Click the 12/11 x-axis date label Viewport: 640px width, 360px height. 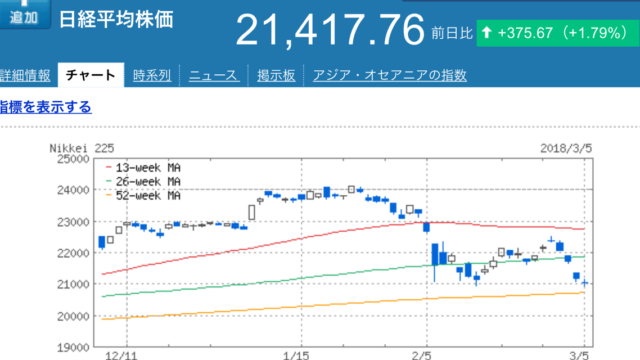(121, 356)
